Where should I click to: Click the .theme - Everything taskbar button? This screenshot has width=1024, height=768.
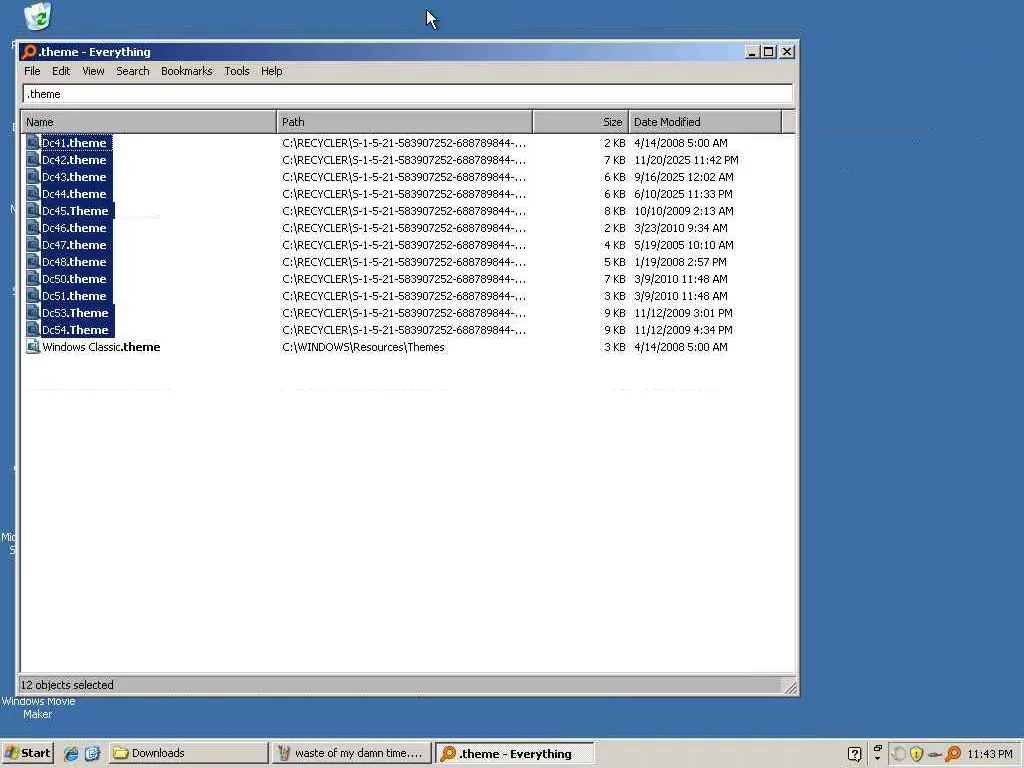pyautogui.click(x=515, y=754)
